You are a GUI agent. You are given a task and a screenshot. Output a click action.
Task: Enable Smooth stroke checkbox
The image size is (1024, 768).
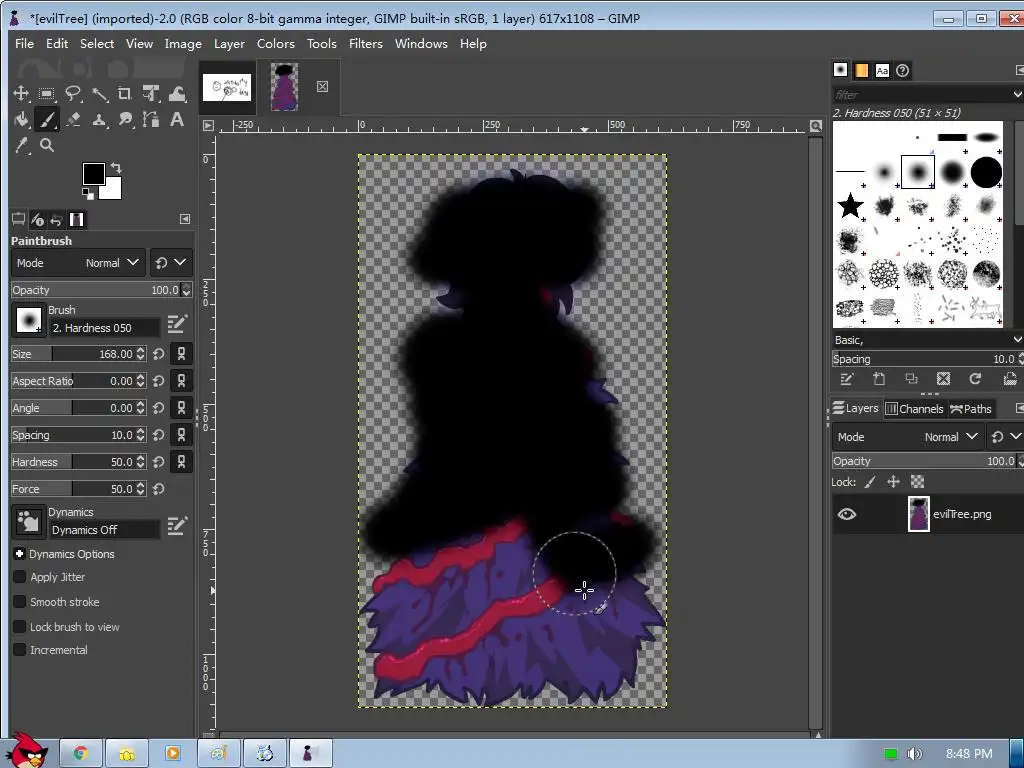[20, 602]
